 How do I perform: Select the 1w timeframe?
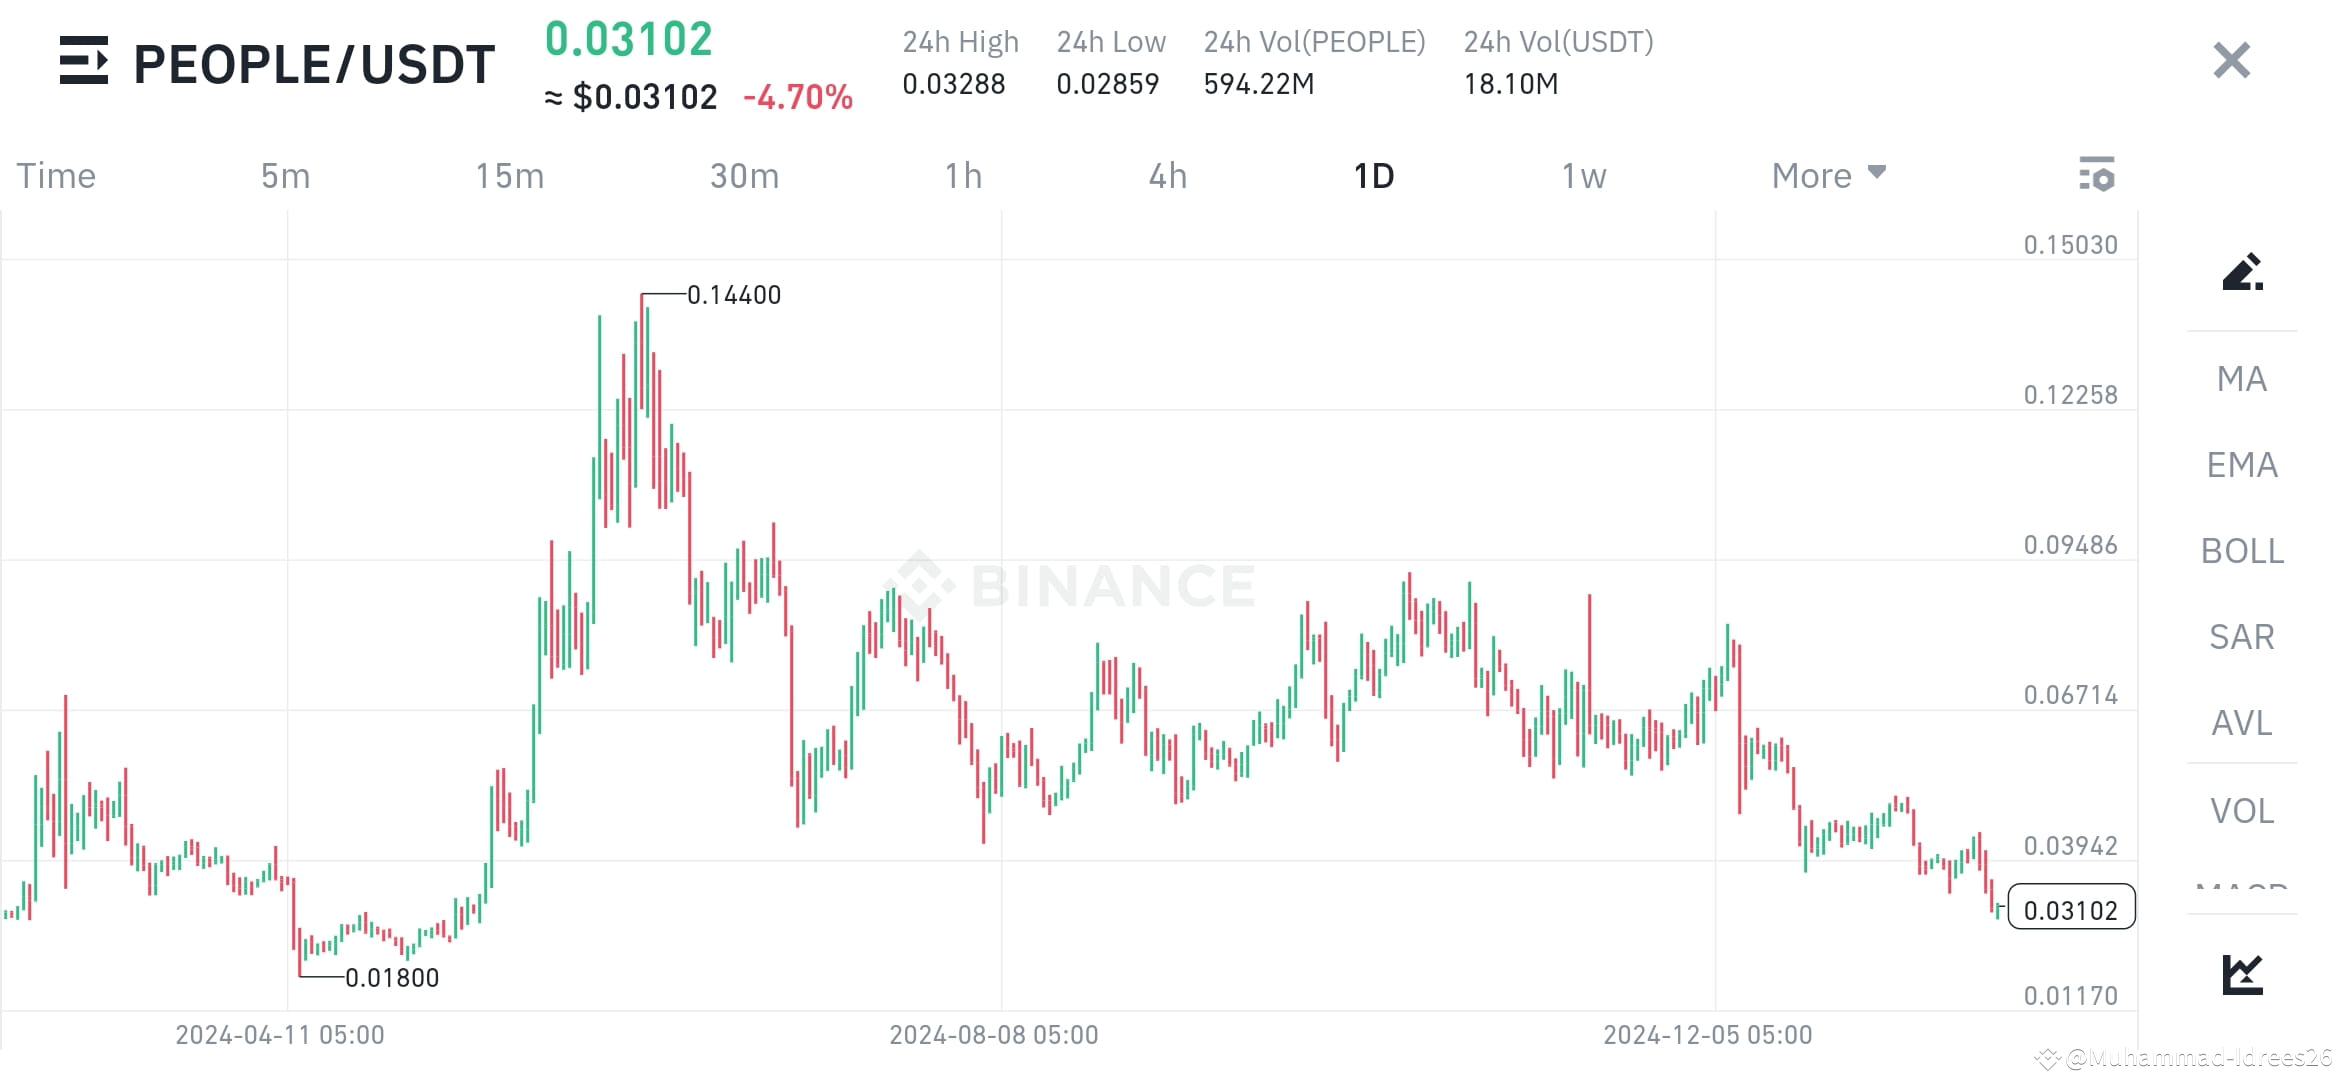pos(1582,175)
